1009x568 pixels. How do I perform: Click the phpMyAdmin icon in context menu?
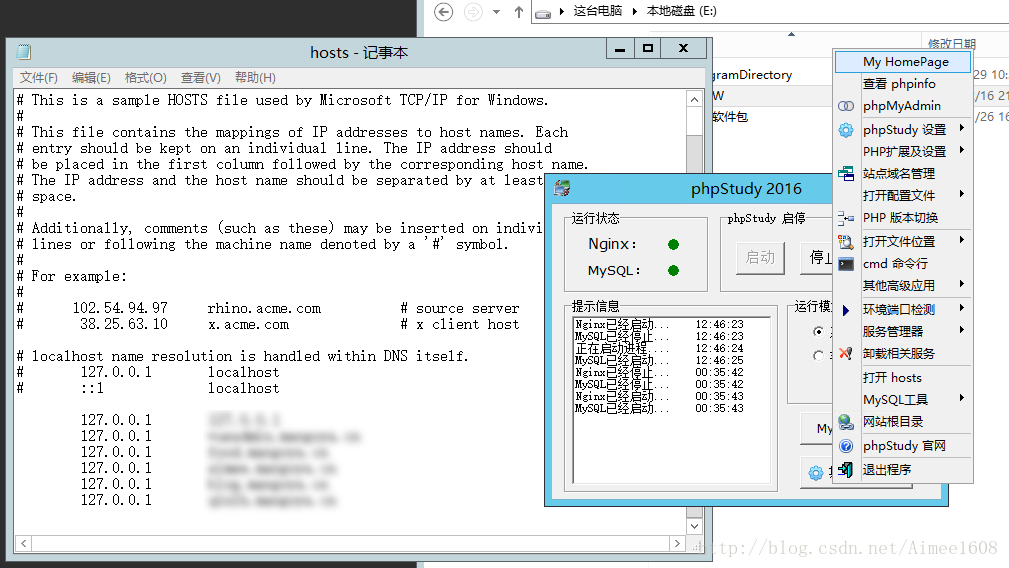pos(846,106)
